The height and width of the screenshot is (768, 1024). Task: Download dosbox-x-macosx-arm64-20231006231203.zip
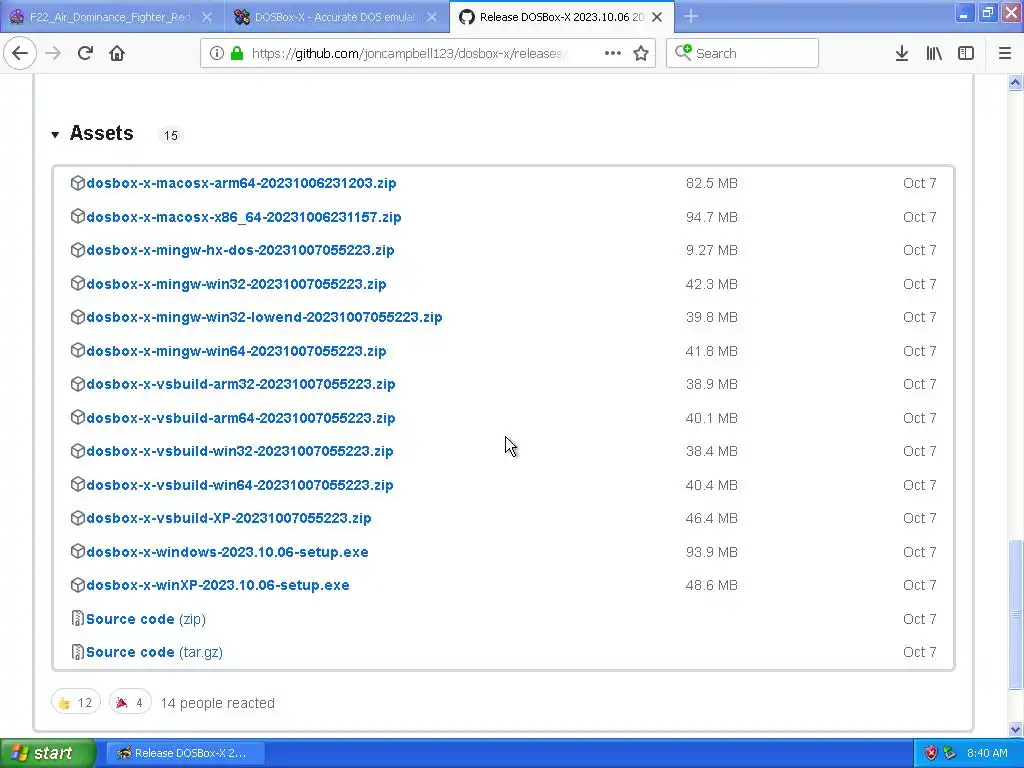[241, 183]
